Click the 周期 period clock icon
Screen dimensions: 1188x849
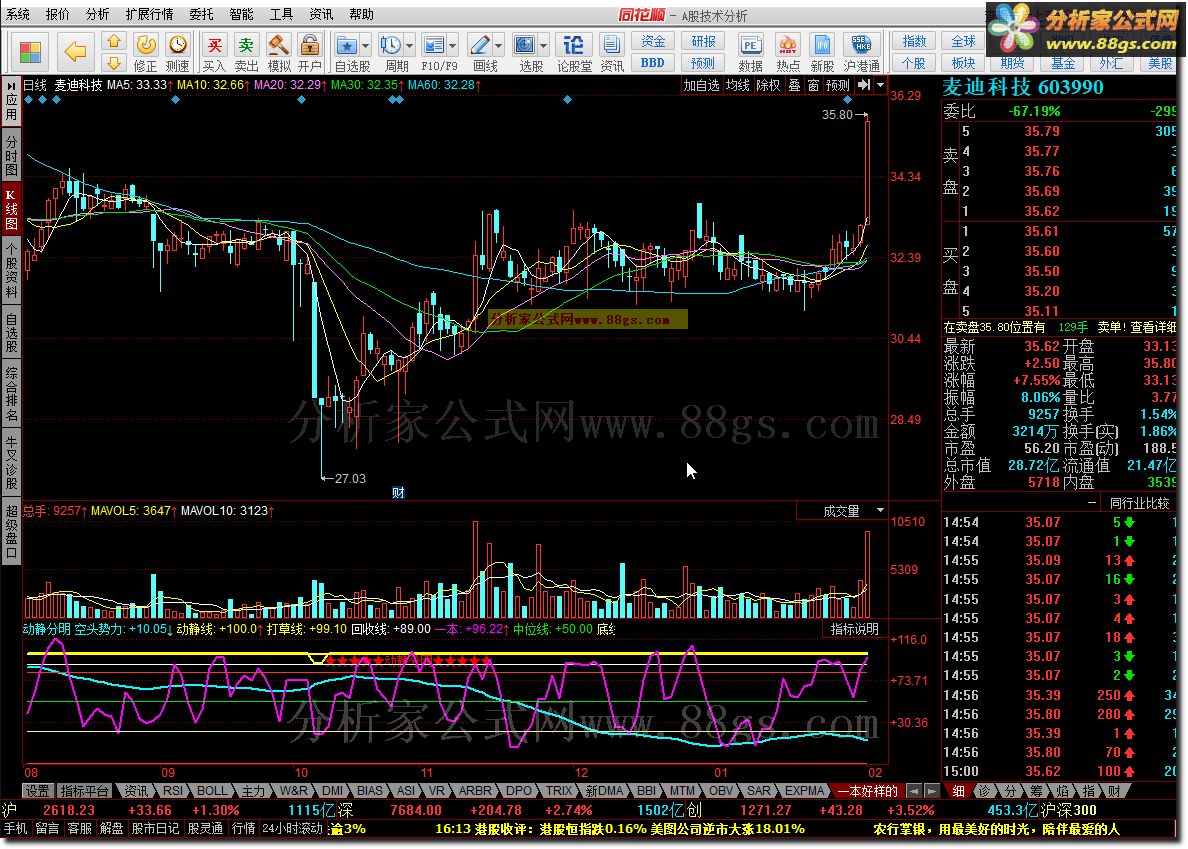coord(391,45)
